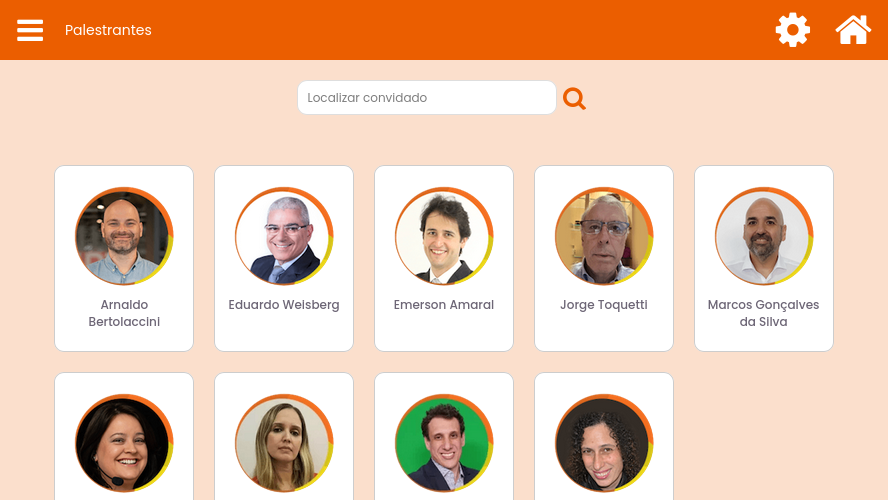Open Arnaldo Bertolaccini's profile photo
Image resolution: width=888 pixels, height=500 pixels.
coord(124,236)
